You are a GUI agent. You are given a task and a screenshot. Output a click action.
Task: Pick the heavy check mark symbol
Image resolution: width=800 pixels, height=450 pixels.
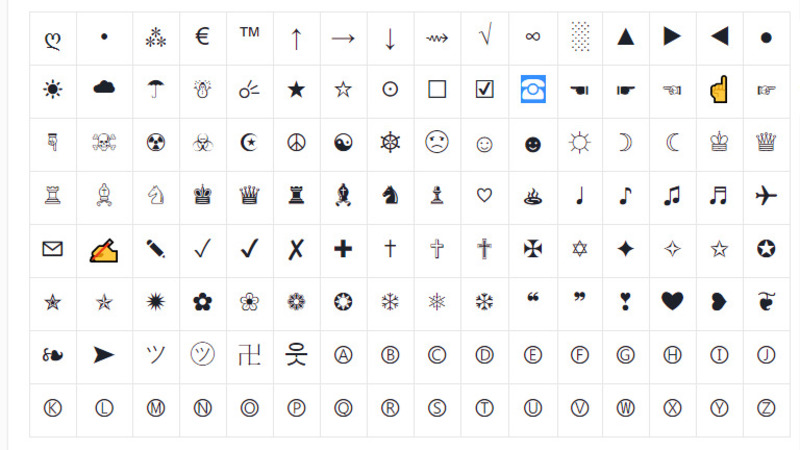click(249, 248)
